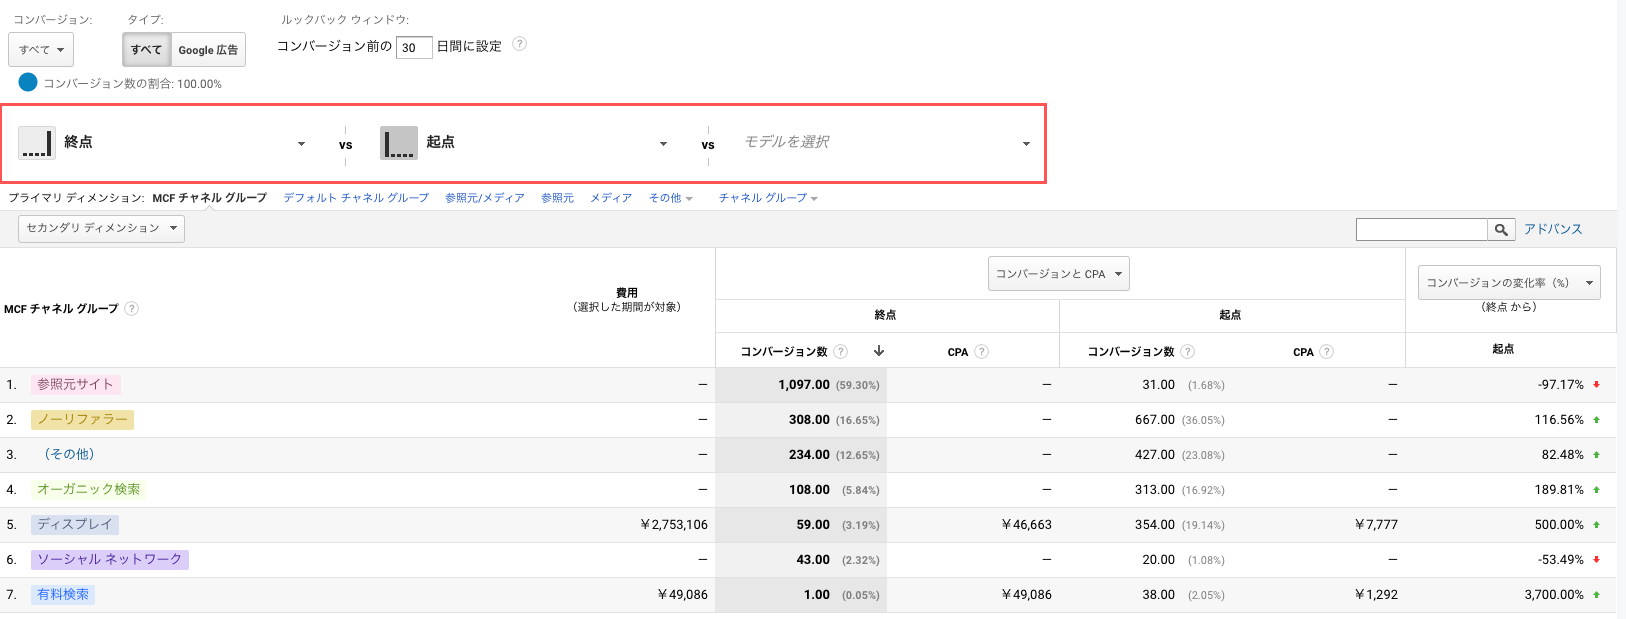
Task: Select the すべて type toggle button
Action: tap(146, 50)
